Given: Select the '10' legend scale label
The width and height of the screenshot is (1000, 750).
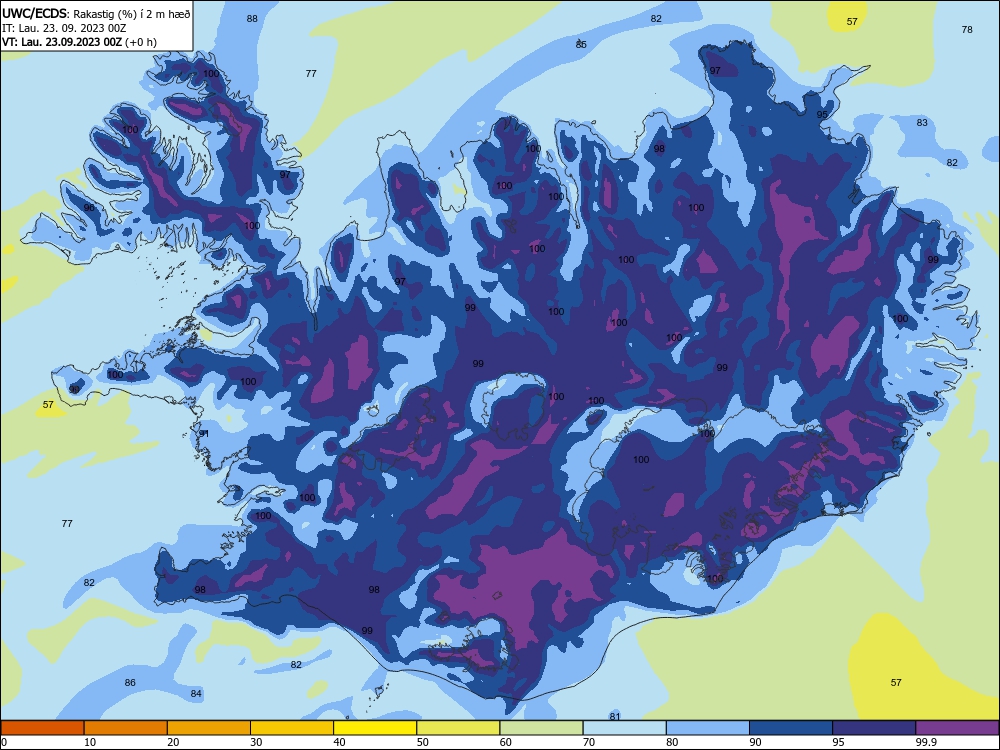Looking at the screenshot, I should (90, 742).
